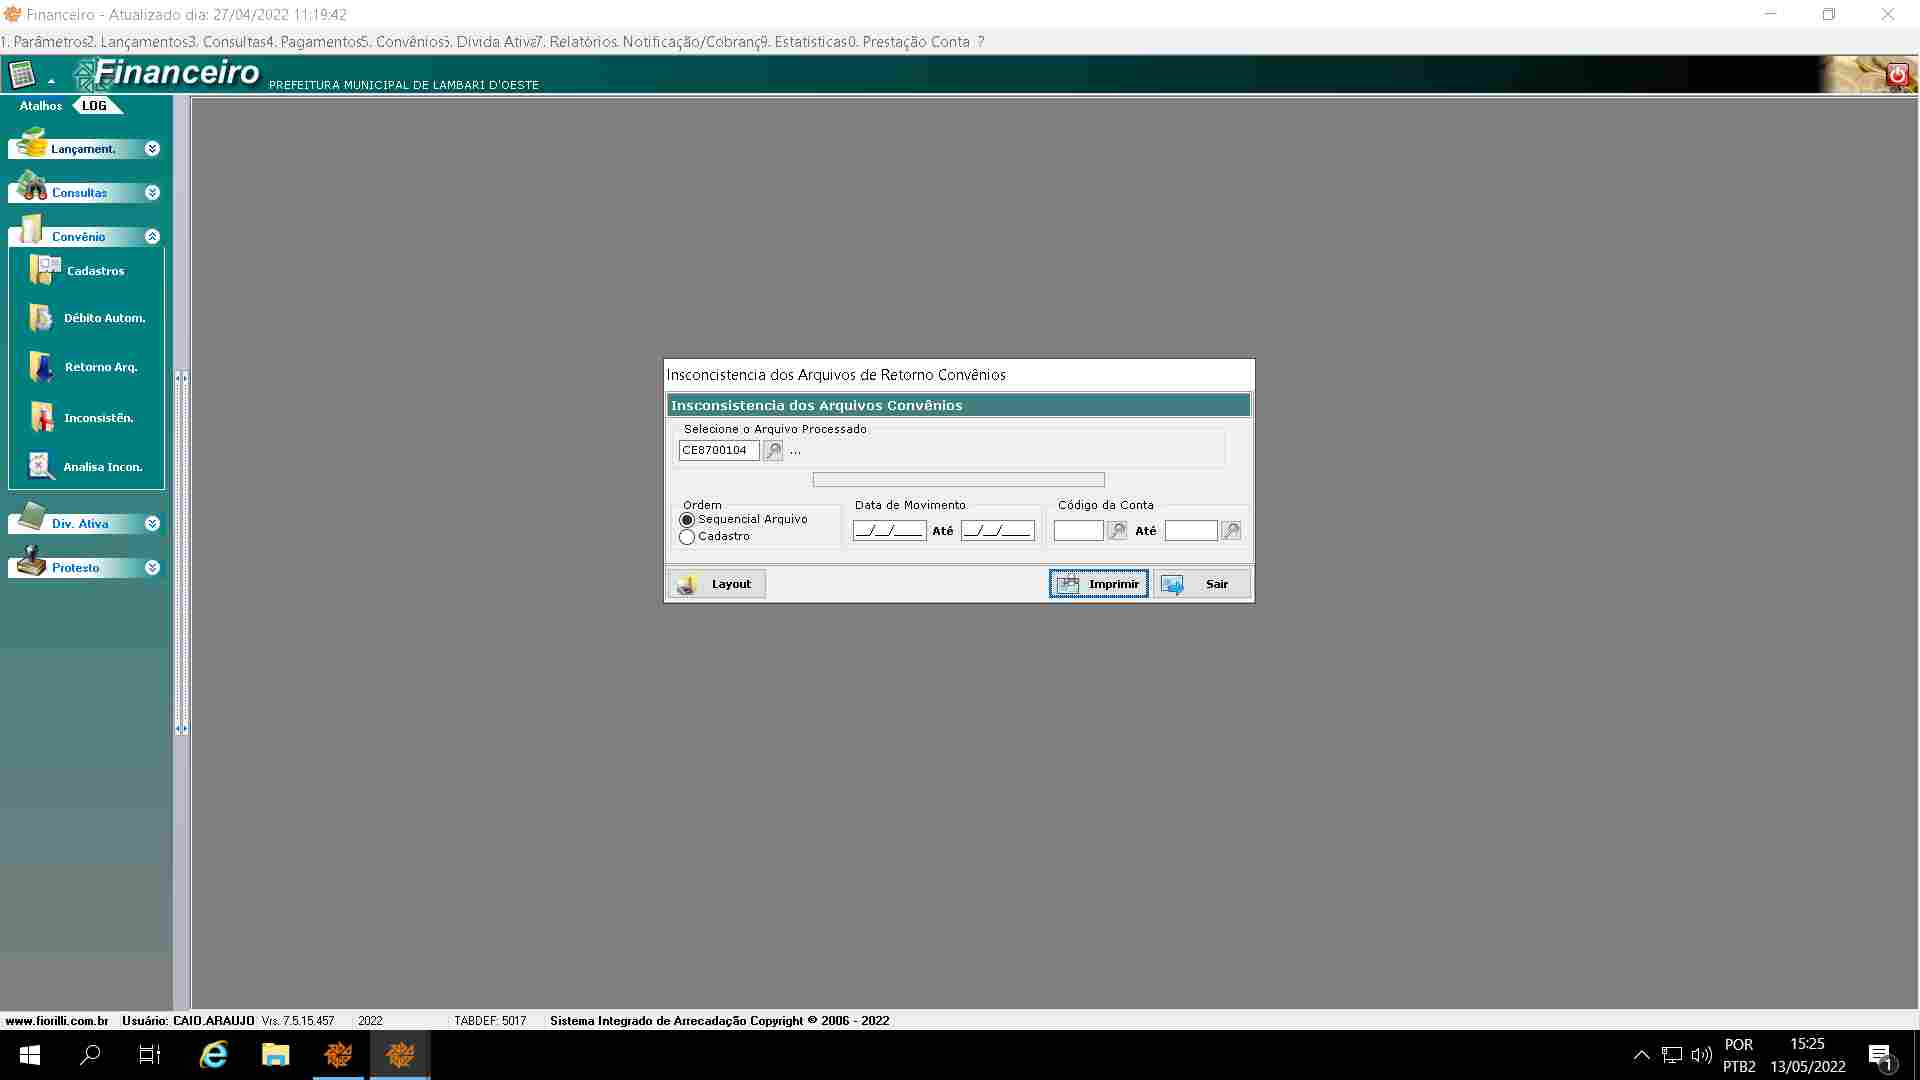Click the calculator icon in header
Image resolution: width=1920 pixels, height=1080 pixels.
pyautogui.click(x=22, y=75)
